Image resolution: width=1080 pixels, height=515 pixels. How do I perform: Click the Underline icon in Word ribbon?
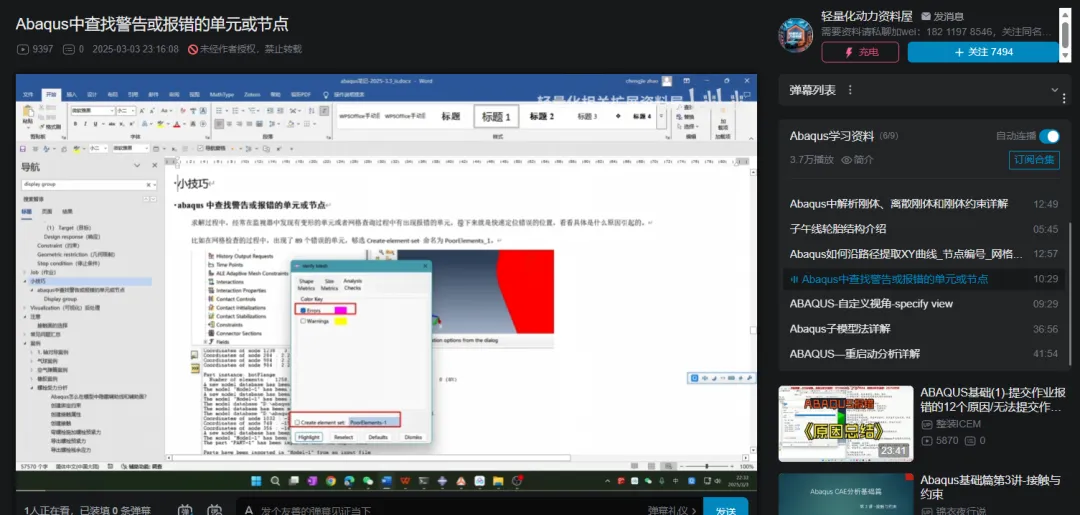[x=94, y=124]
